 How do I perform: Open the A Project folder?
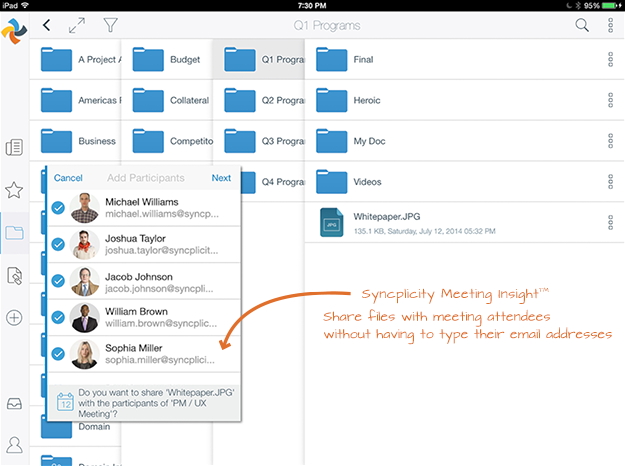(75, 59)
